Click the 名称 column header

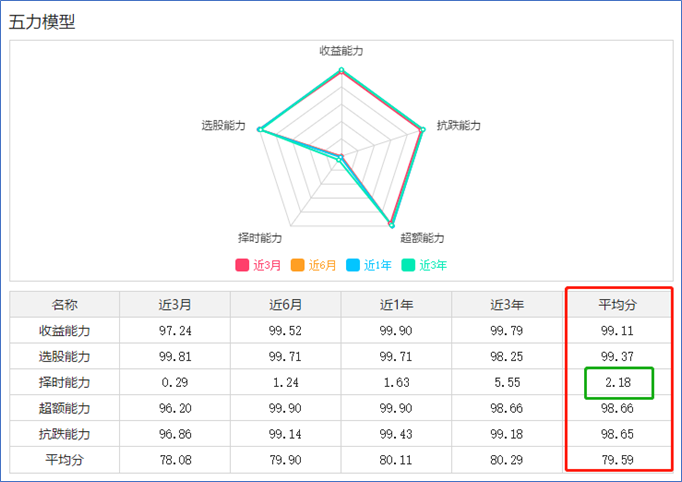coord(65,305)
